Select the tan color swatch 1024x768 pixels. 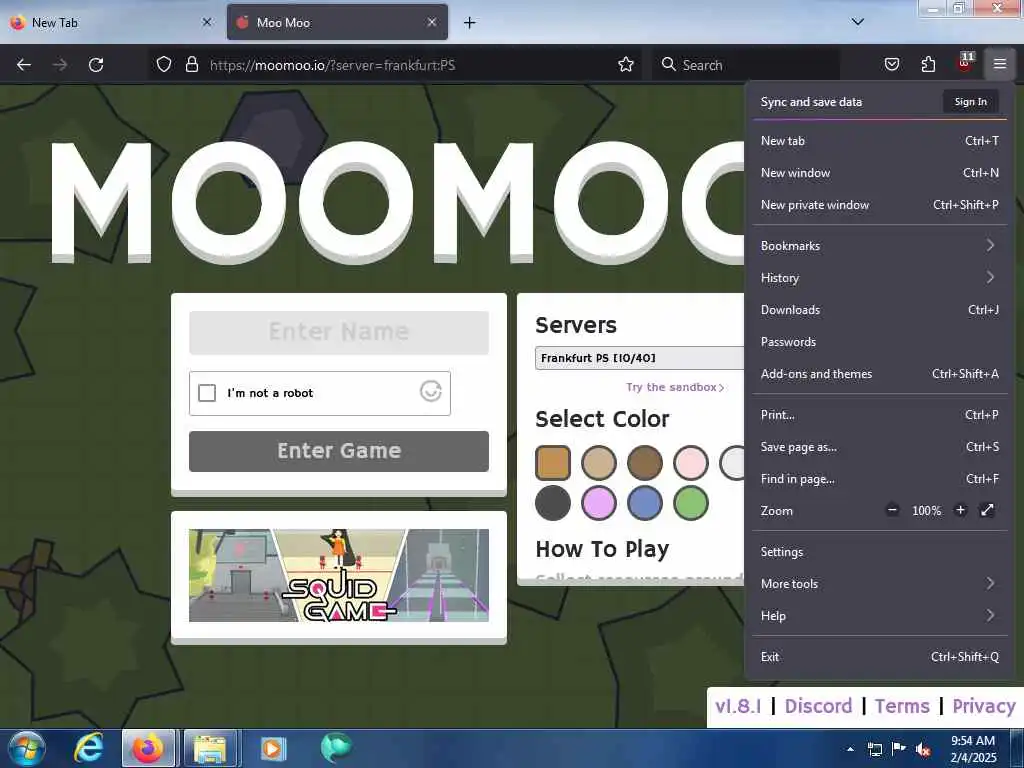[599, 462]
